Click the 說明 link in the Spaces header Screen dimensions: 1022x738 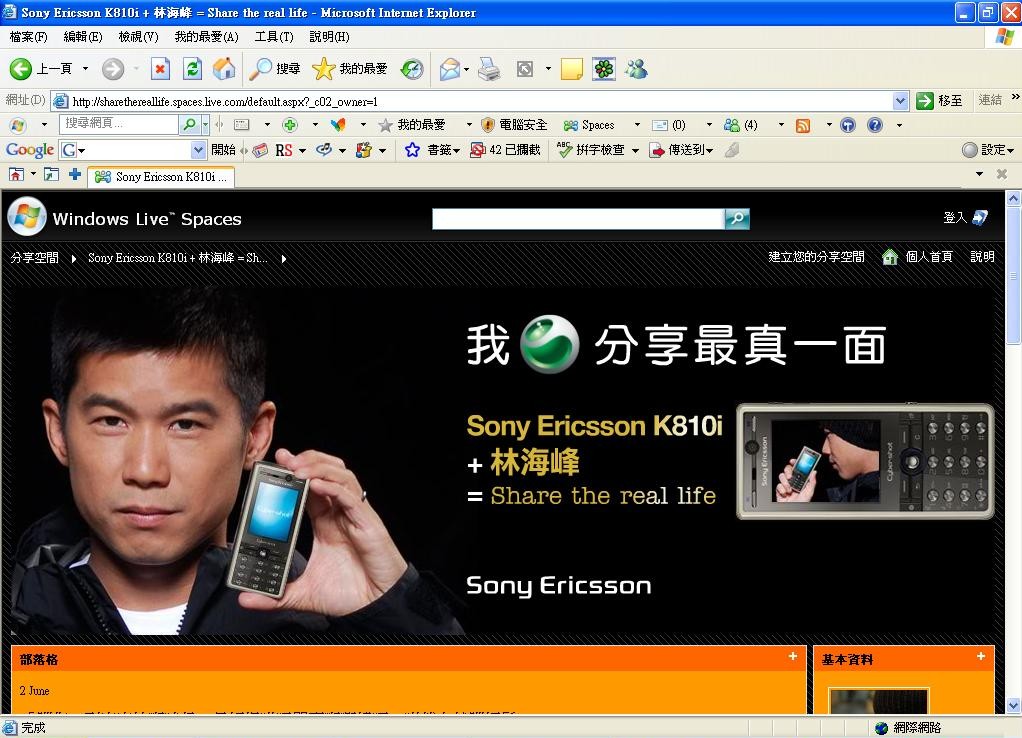click(x=982, y=257)
